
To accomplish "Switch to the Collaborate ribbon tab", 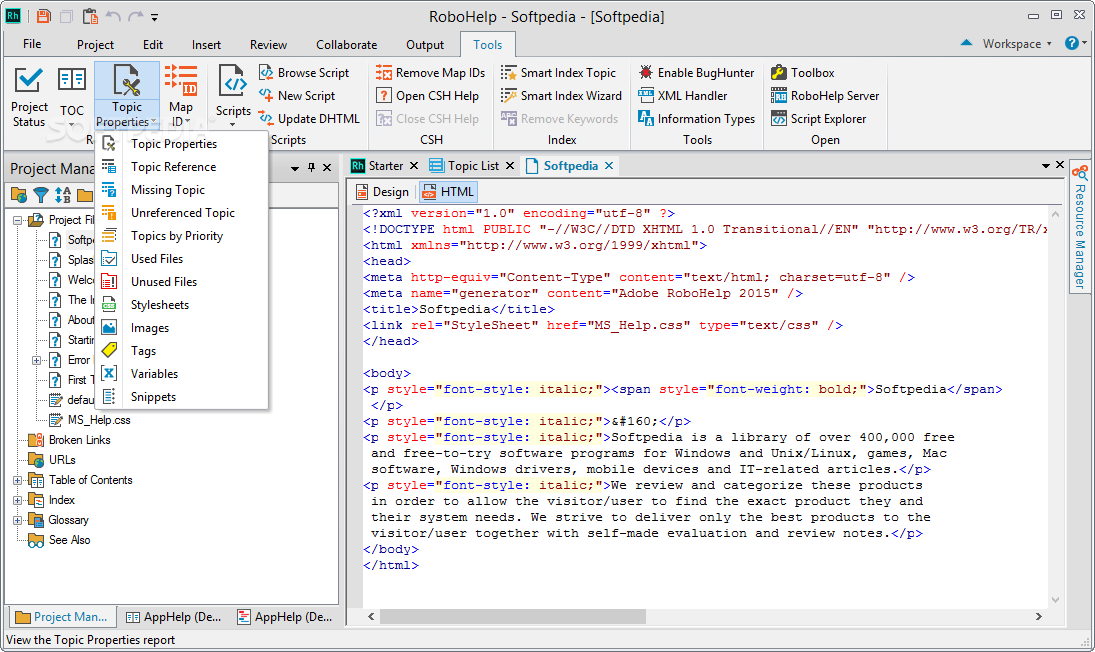I will click(346, 45).
